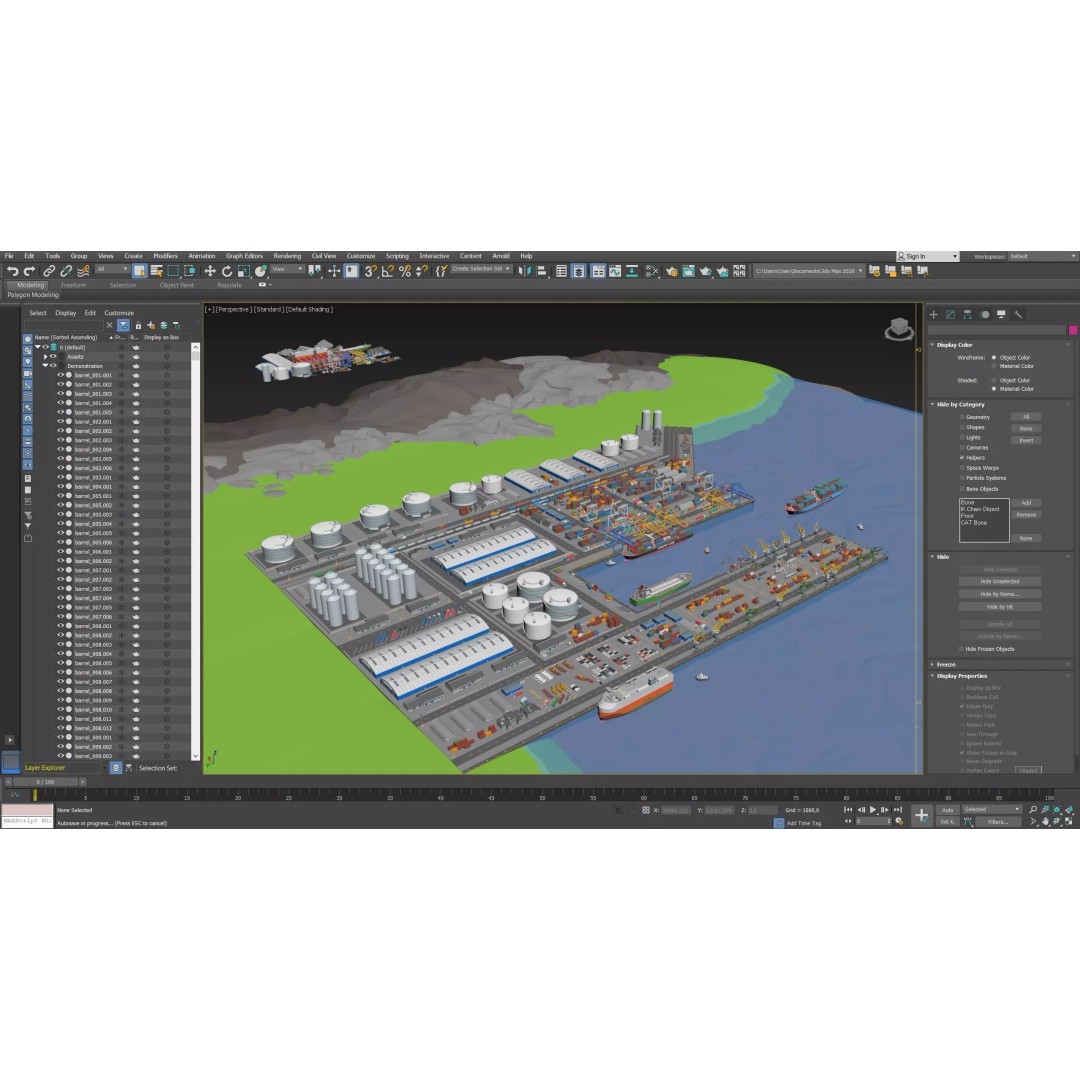Screen dimensions: 1080x1080
Task: Open the Rendering menu
Action: [x=287, y=256]
